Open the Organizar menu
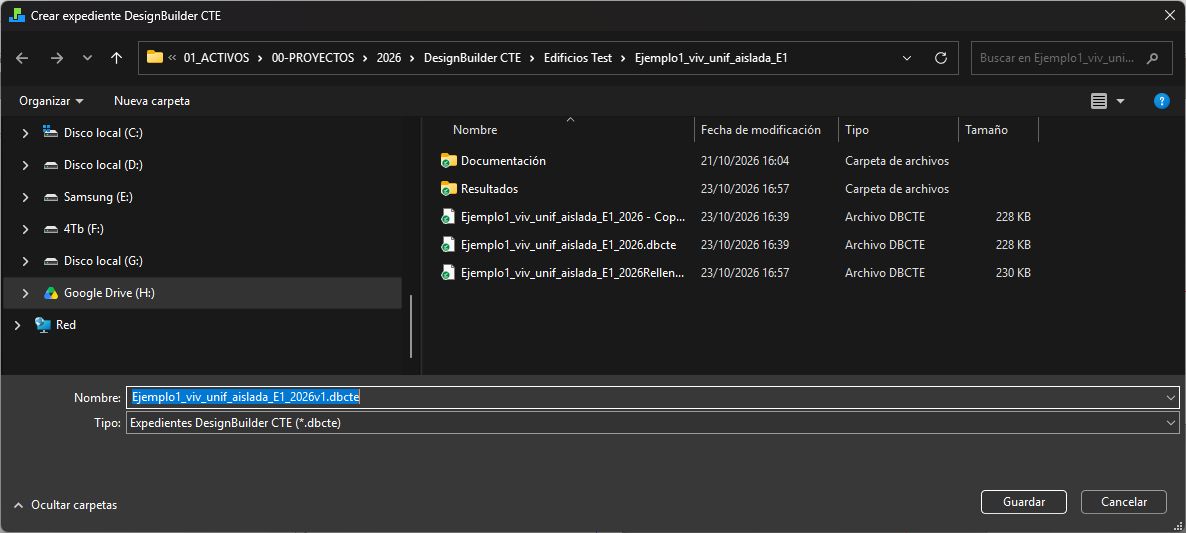 tap(51, 101)
